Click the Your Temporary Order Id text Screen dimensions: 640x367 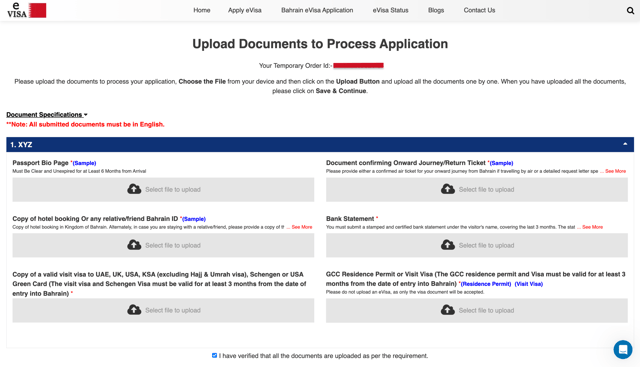(x=296, y=66)
